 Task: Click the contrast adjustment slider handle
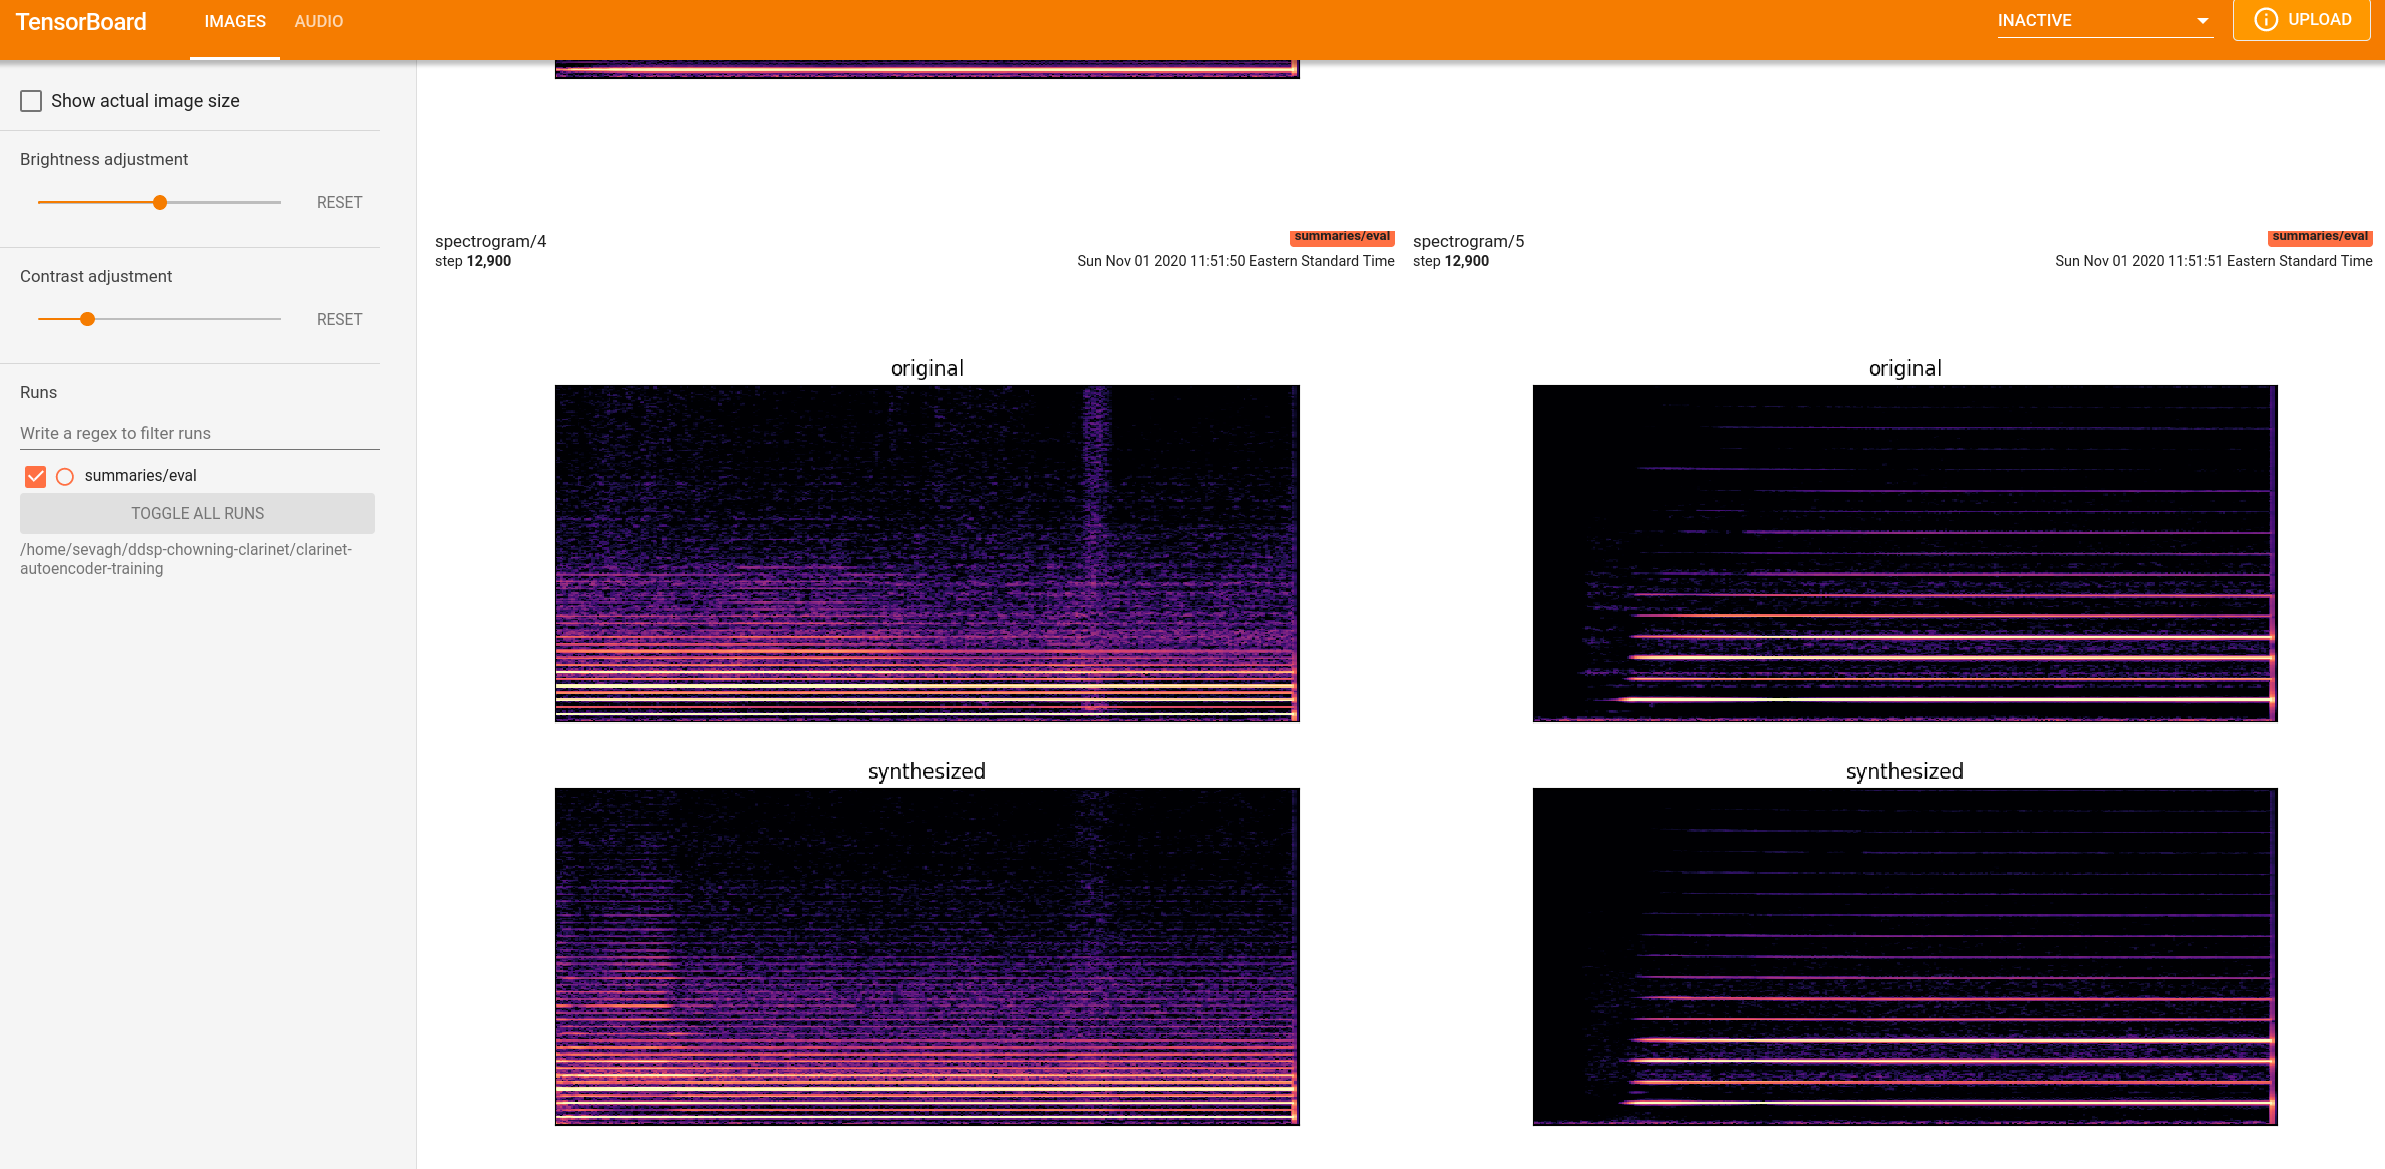(88, 320)
